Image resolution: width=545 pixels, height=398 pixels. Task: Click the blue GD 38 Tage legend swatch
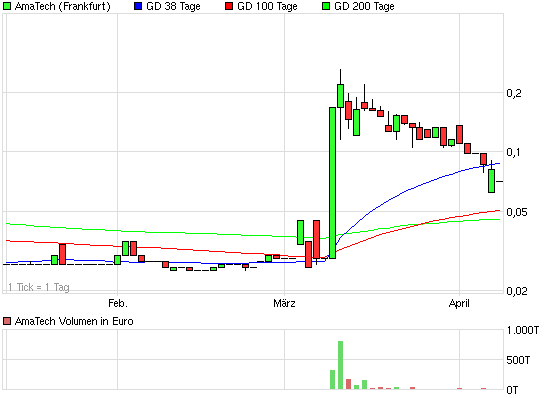coord(138,6)
